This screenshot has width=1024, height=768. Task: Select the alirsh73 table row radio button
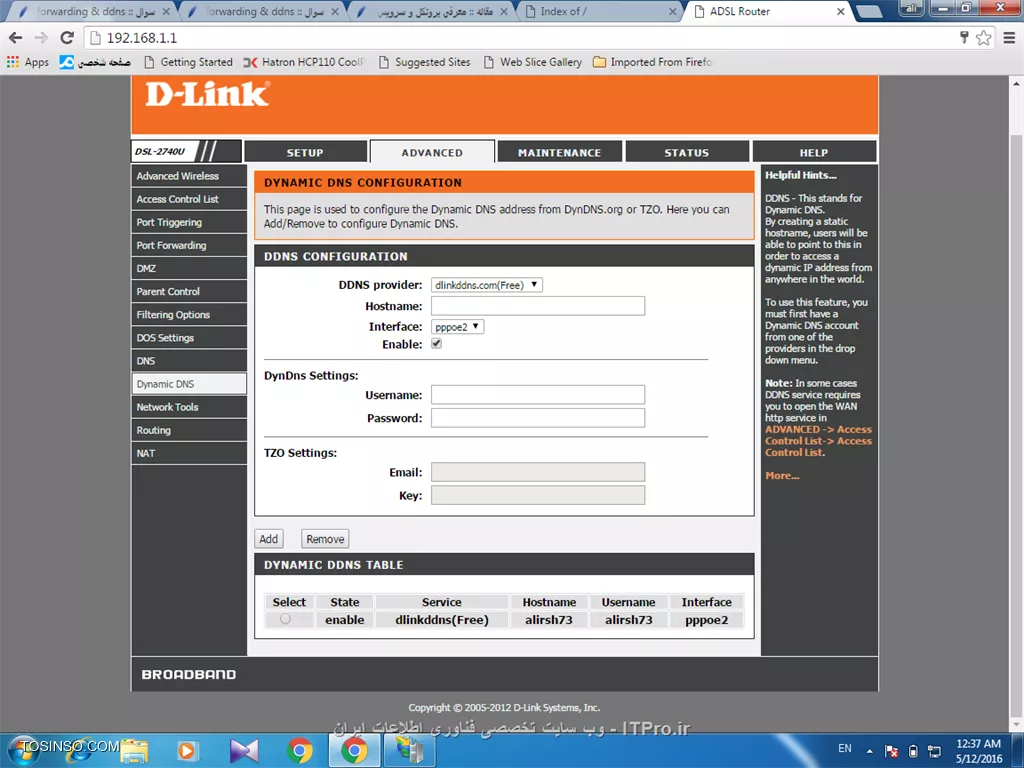pyautogui.click(x=285, y=618)
